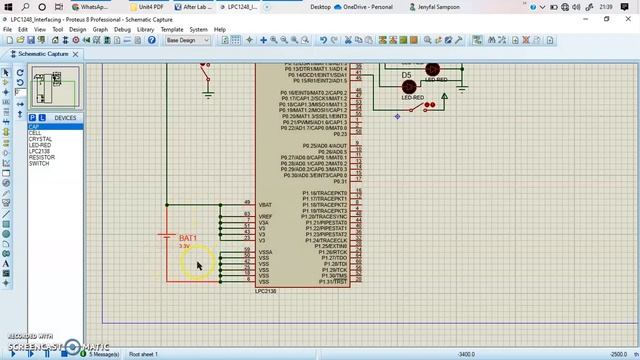
Task: Open the Design menu
Action: [x=78, y=29]
